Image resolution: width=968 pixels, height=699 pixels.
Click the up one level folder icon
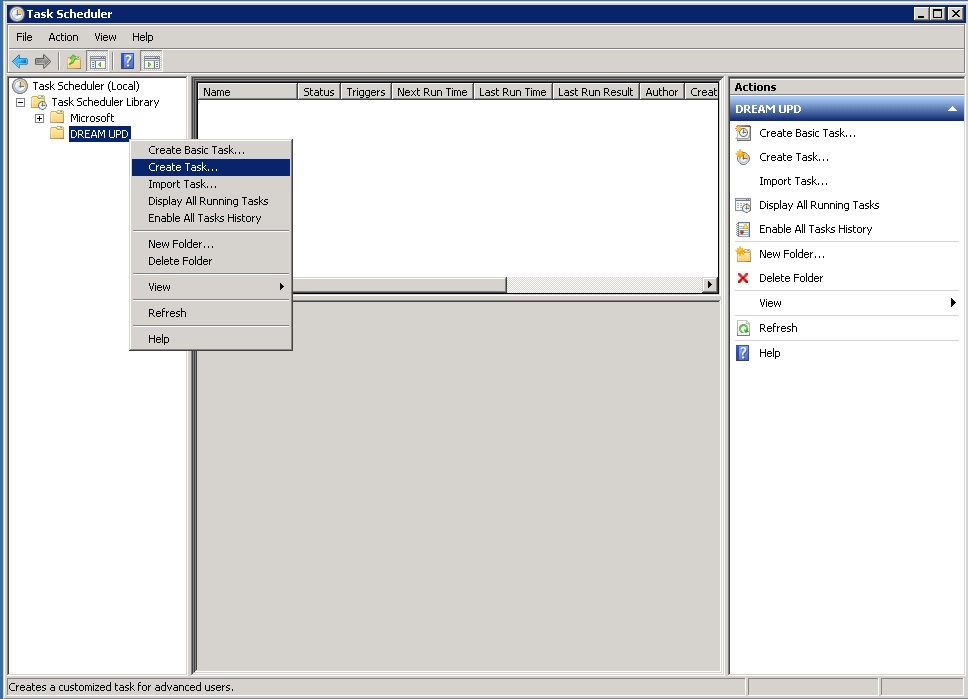click(74, 61)
